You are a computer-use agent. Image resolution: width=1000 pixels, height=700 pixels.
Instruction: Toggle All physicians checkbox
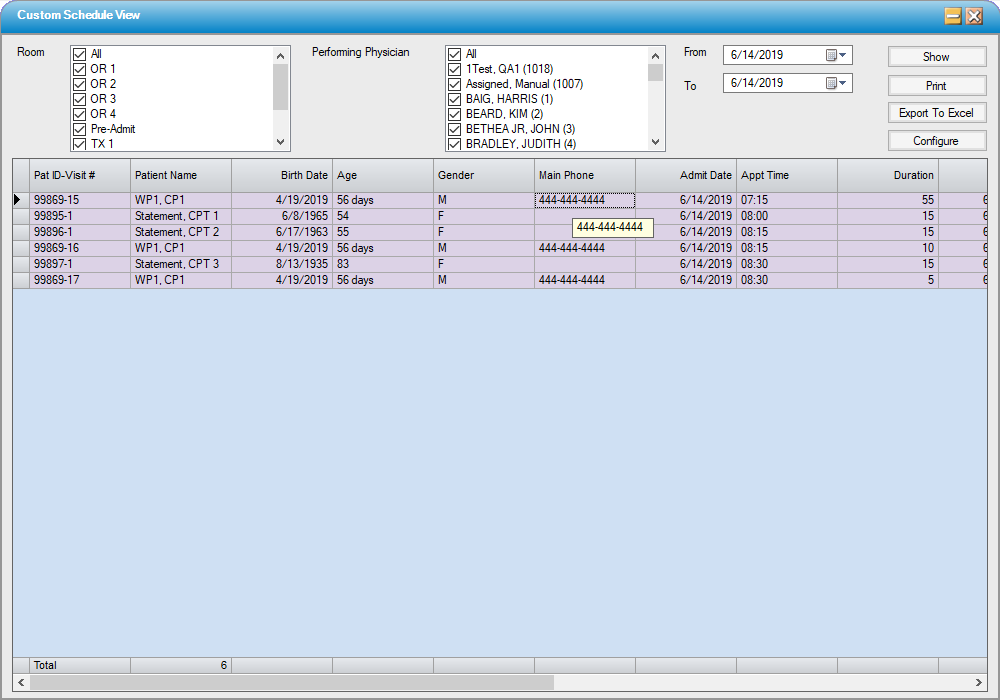[x=455, y=54]
